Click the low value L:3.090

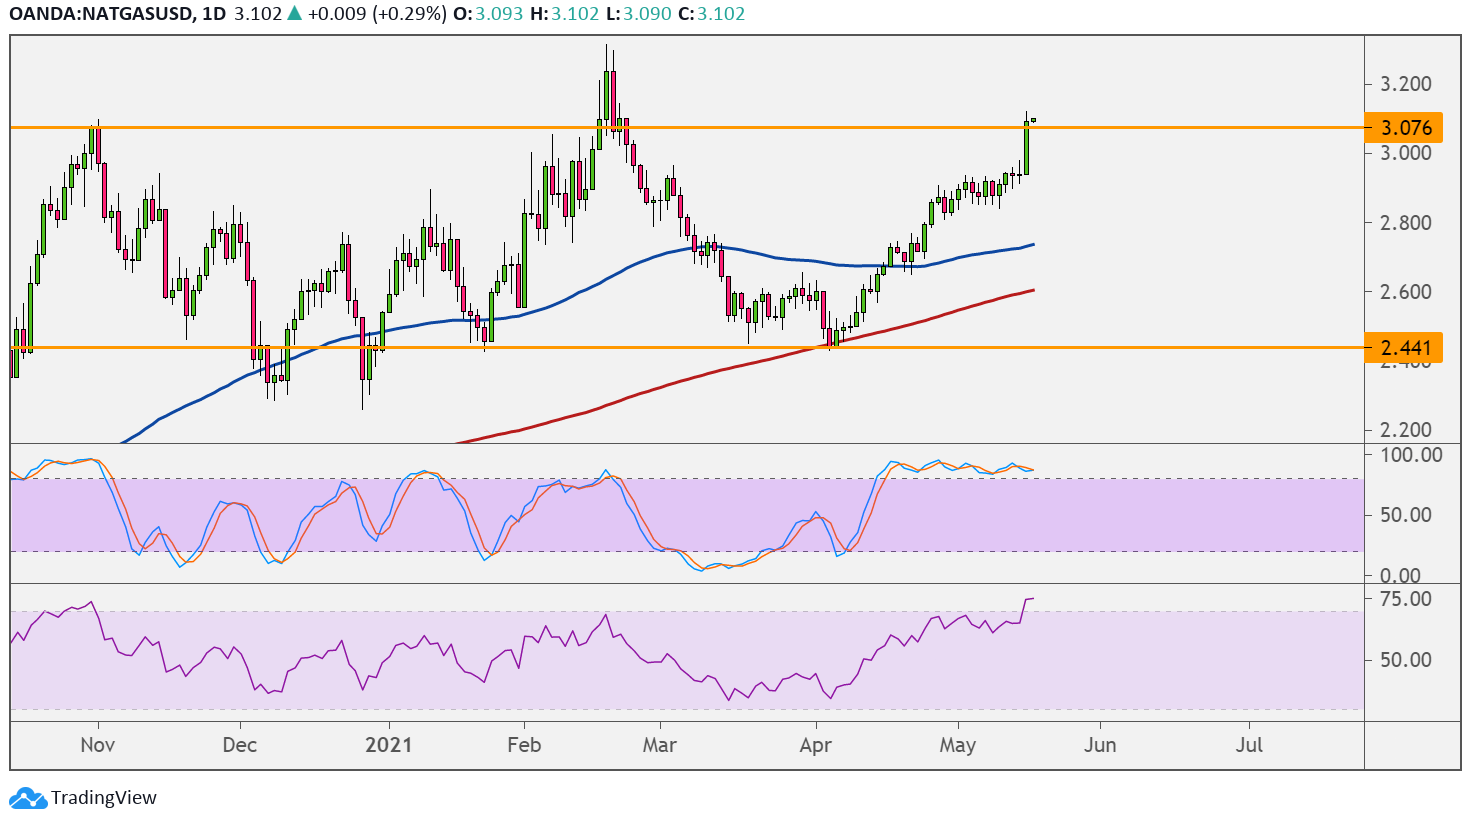(640, 14)
